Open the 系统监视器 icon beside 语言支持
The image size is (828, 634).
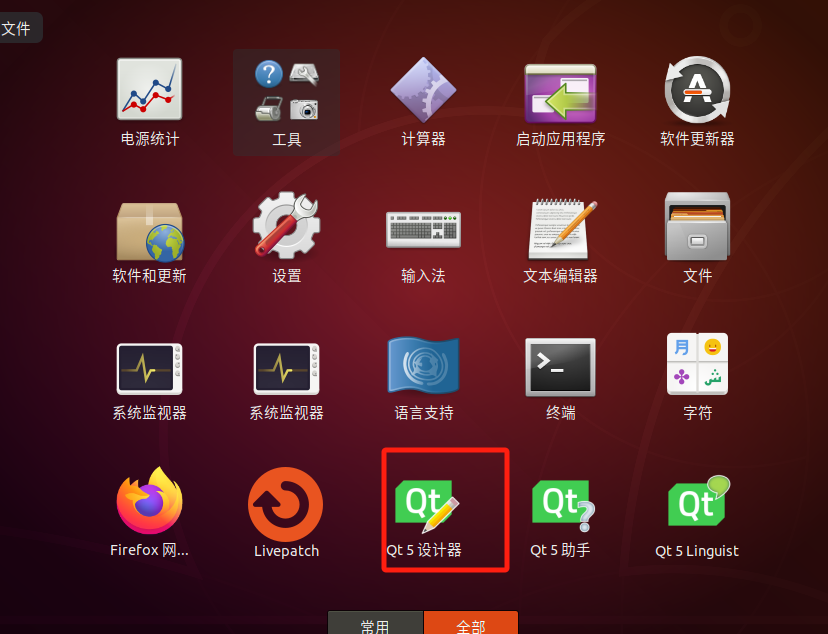[286, 369]
